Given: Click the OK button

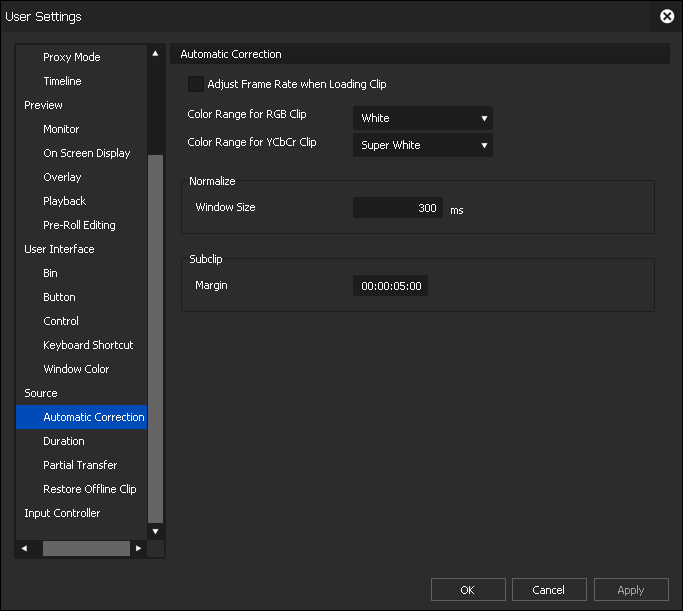Looking at the screenshot, I should pos(468,590).
